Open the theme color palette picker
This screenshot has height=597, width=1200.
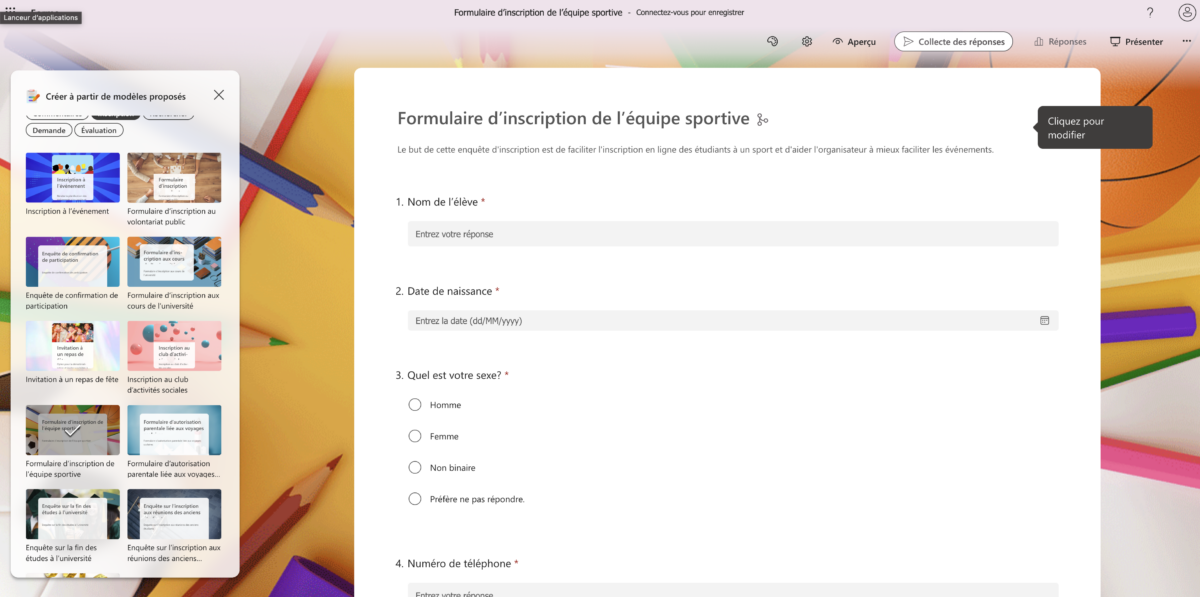pos(771,41)
